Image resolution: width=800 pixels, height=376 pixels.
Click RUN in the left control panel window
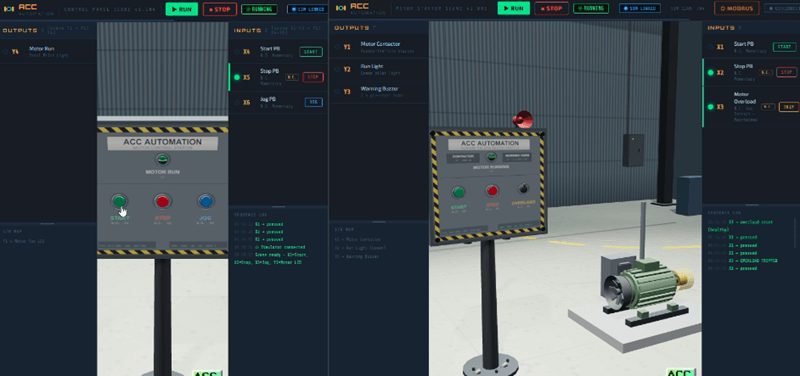182,9
